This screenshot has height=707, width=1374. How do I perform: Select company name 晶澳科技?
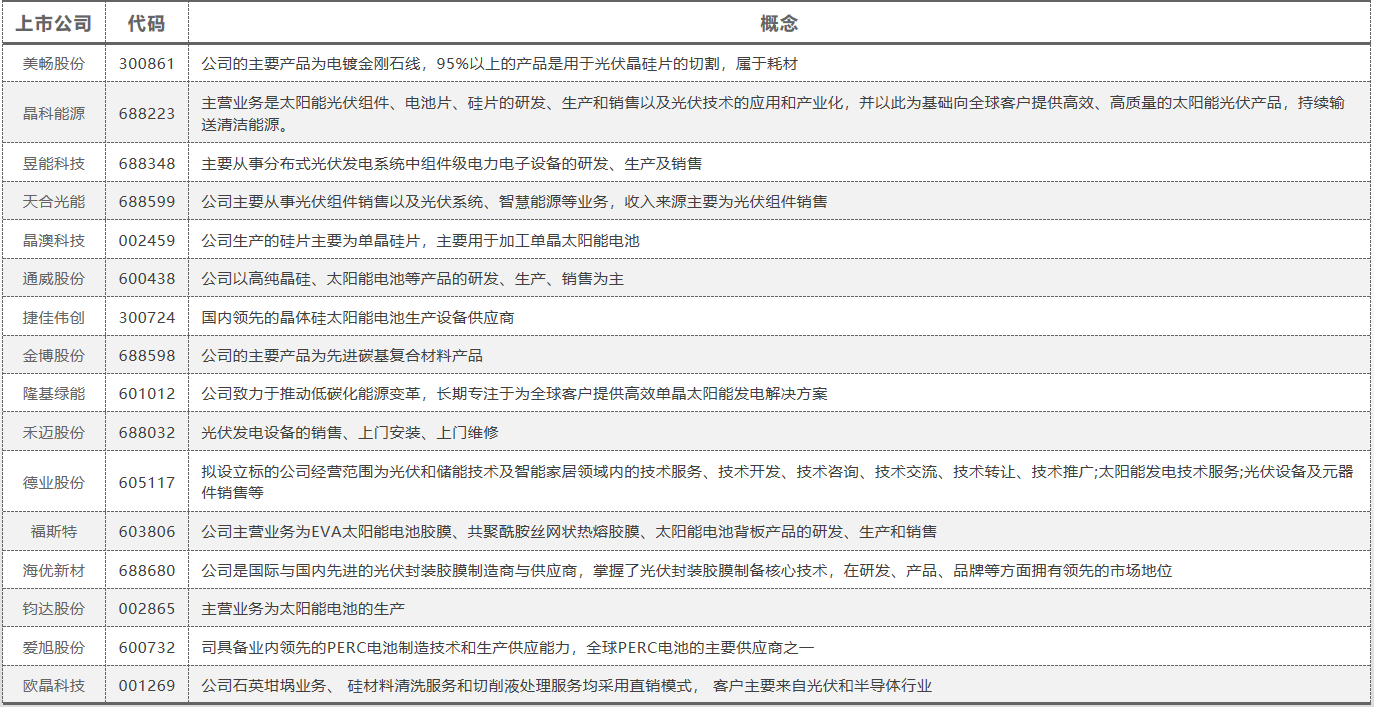(x=54, y=241)
